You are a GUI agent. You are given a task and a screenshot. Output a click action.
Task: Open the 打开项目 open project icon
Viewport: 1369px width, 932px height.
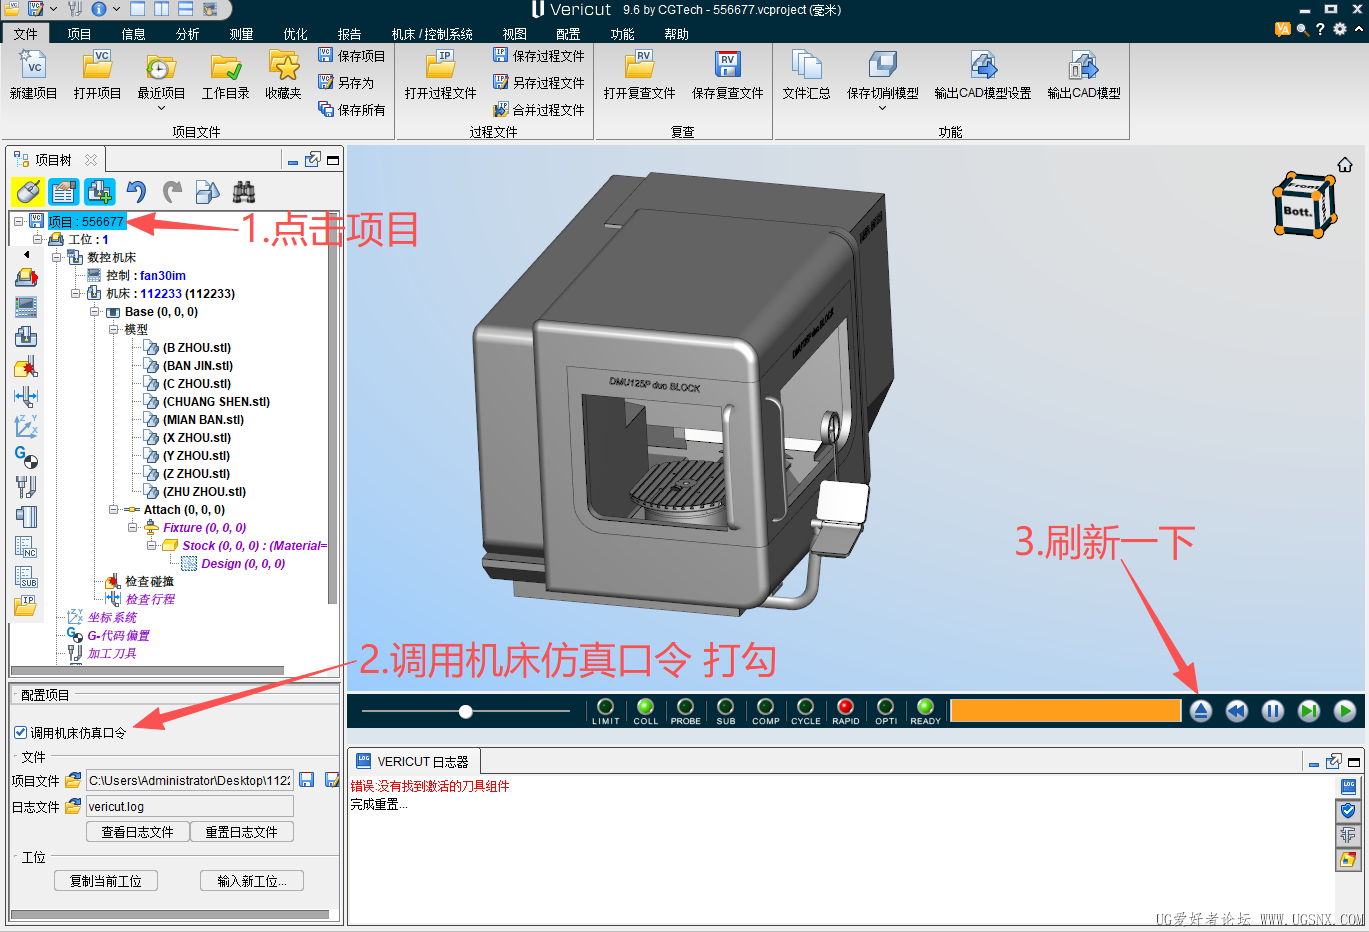click(x=97, y=66)
